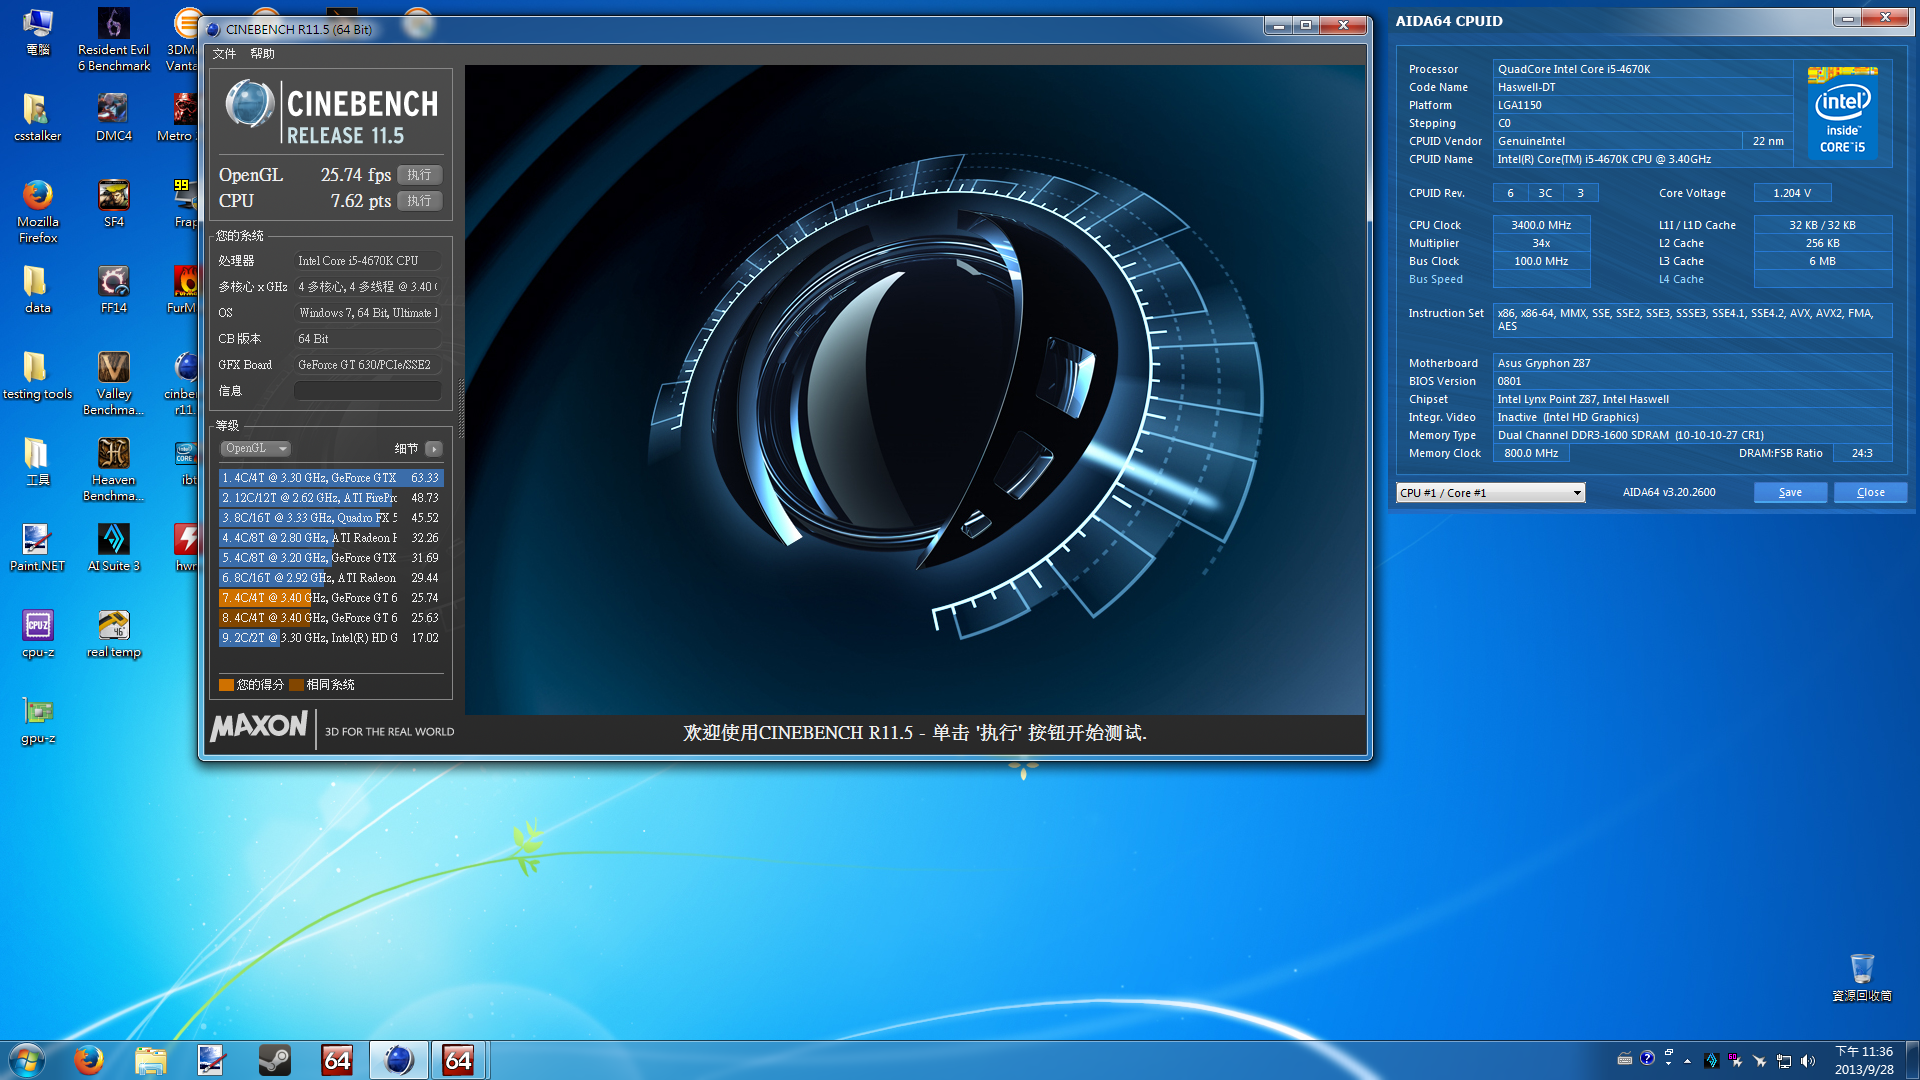1920x1080 pixels.
Task: Launch Heaven Benchmark desktop shortcut
Action: click(x=113, y=455)
